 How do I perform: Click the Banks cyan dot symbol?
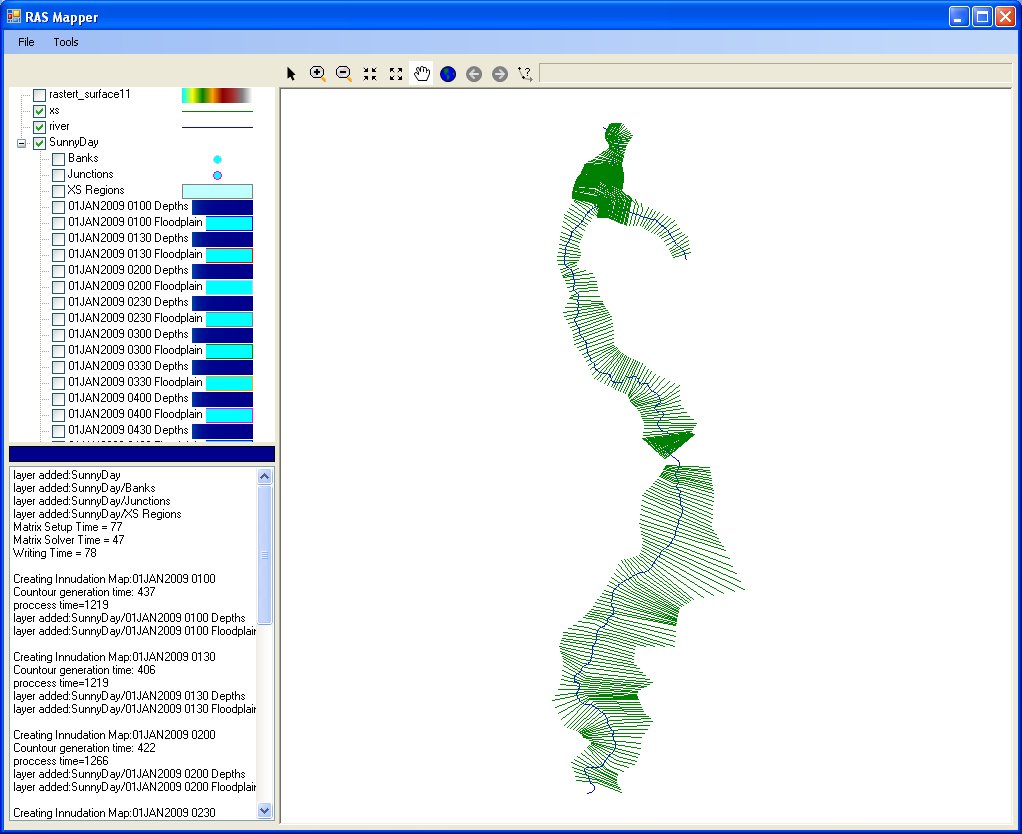217,159
